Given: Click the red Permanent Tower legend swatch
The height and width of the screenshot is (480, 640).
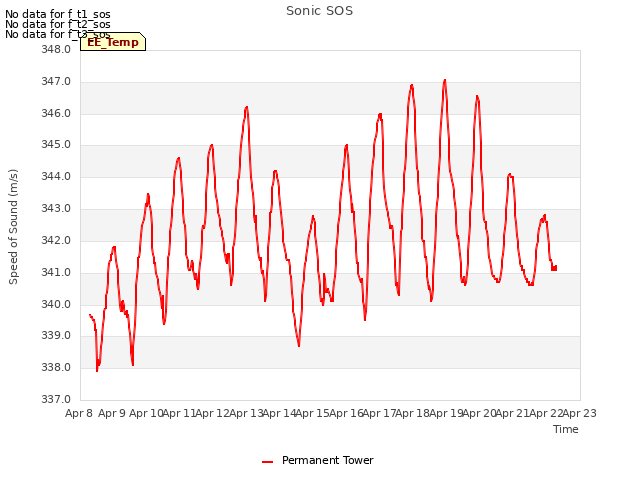Looking at the screenshot, I should pyautogui.click(x=267, y=462).
